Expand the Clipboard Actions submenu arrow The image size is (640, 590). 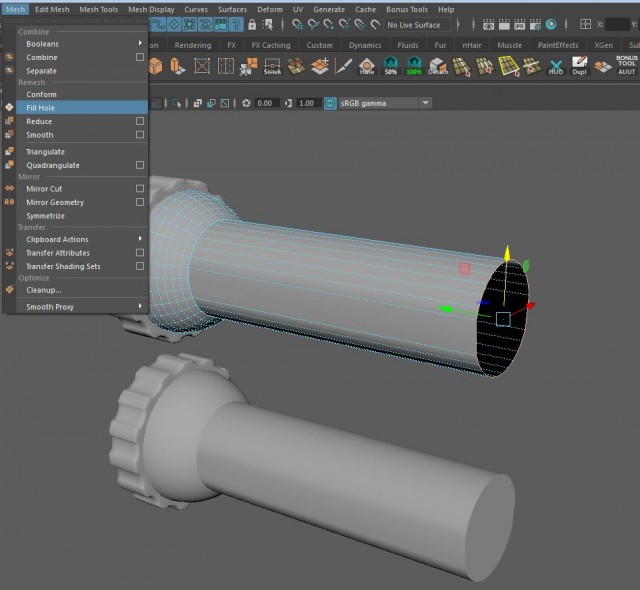point(140,238)
